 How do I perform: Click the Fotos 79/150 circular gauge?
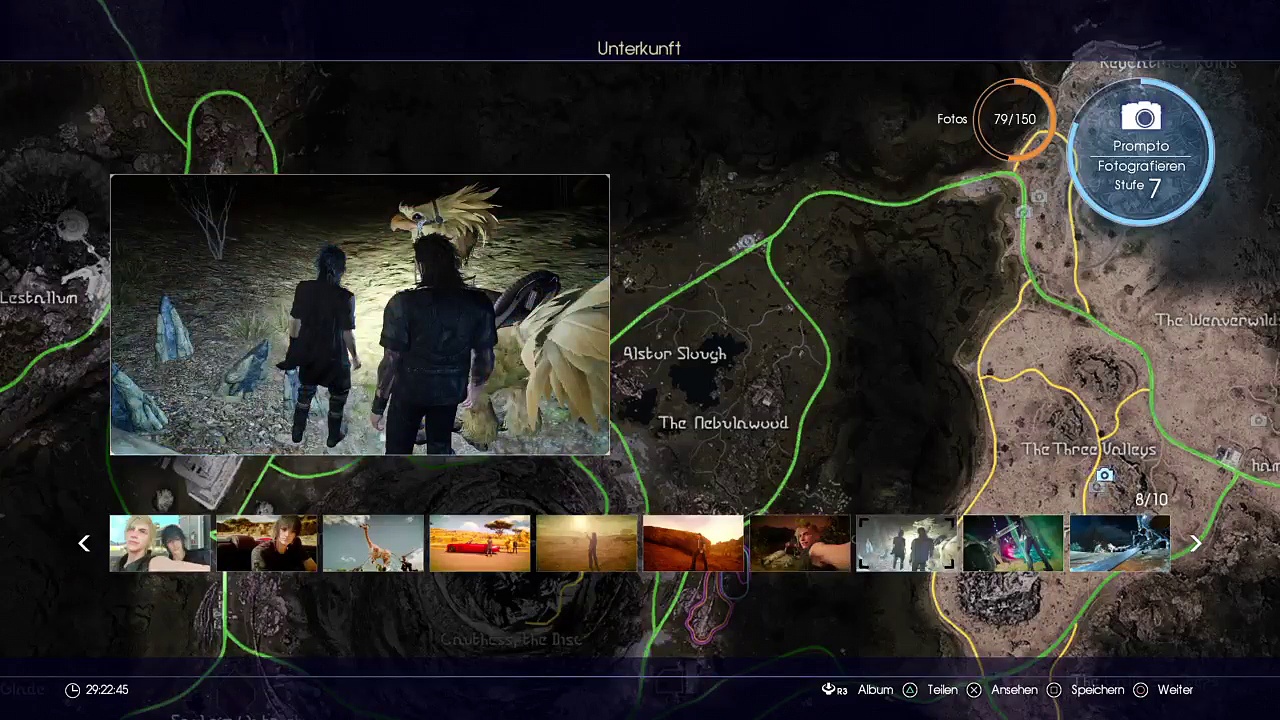click(x=1014, y=119)
